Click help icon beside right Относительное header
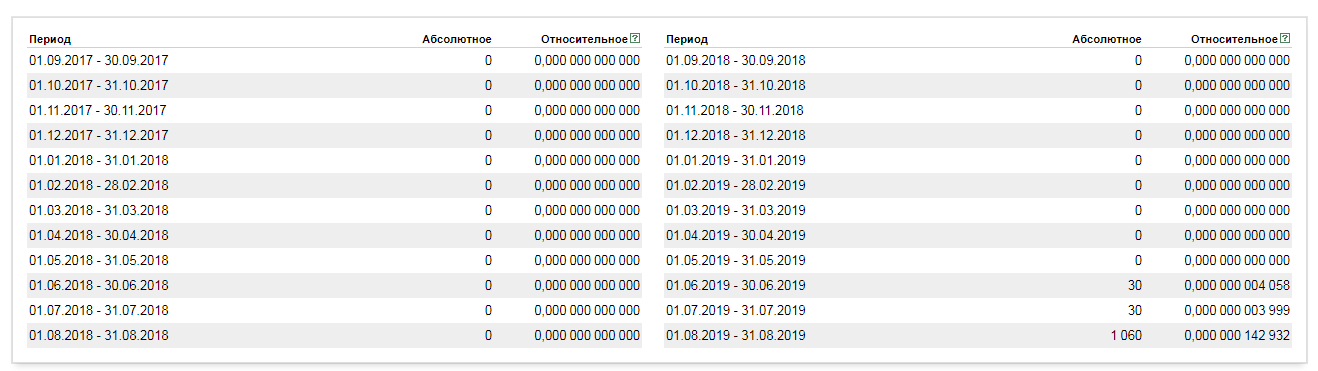The width and height of the screenshot is (1318, 371). (1285, 39)
